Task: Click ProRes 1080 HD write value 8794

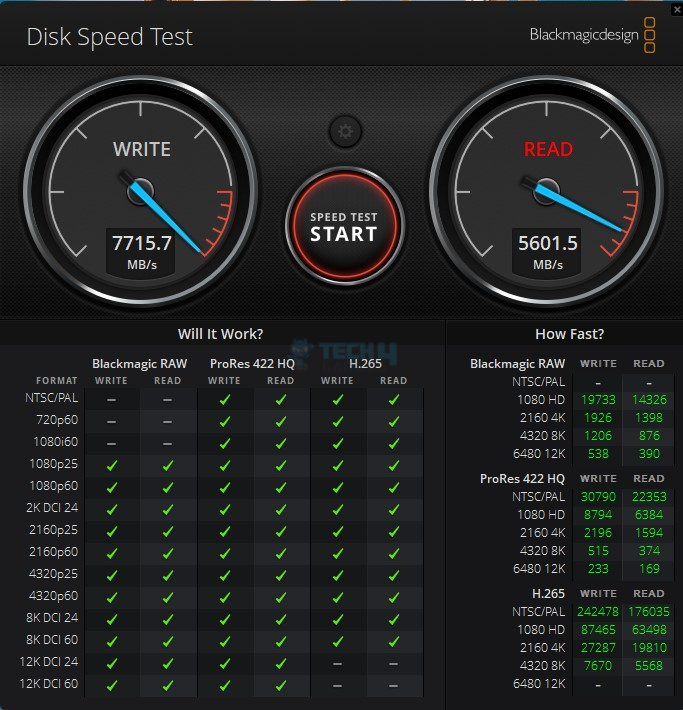Action: (598, 515)
